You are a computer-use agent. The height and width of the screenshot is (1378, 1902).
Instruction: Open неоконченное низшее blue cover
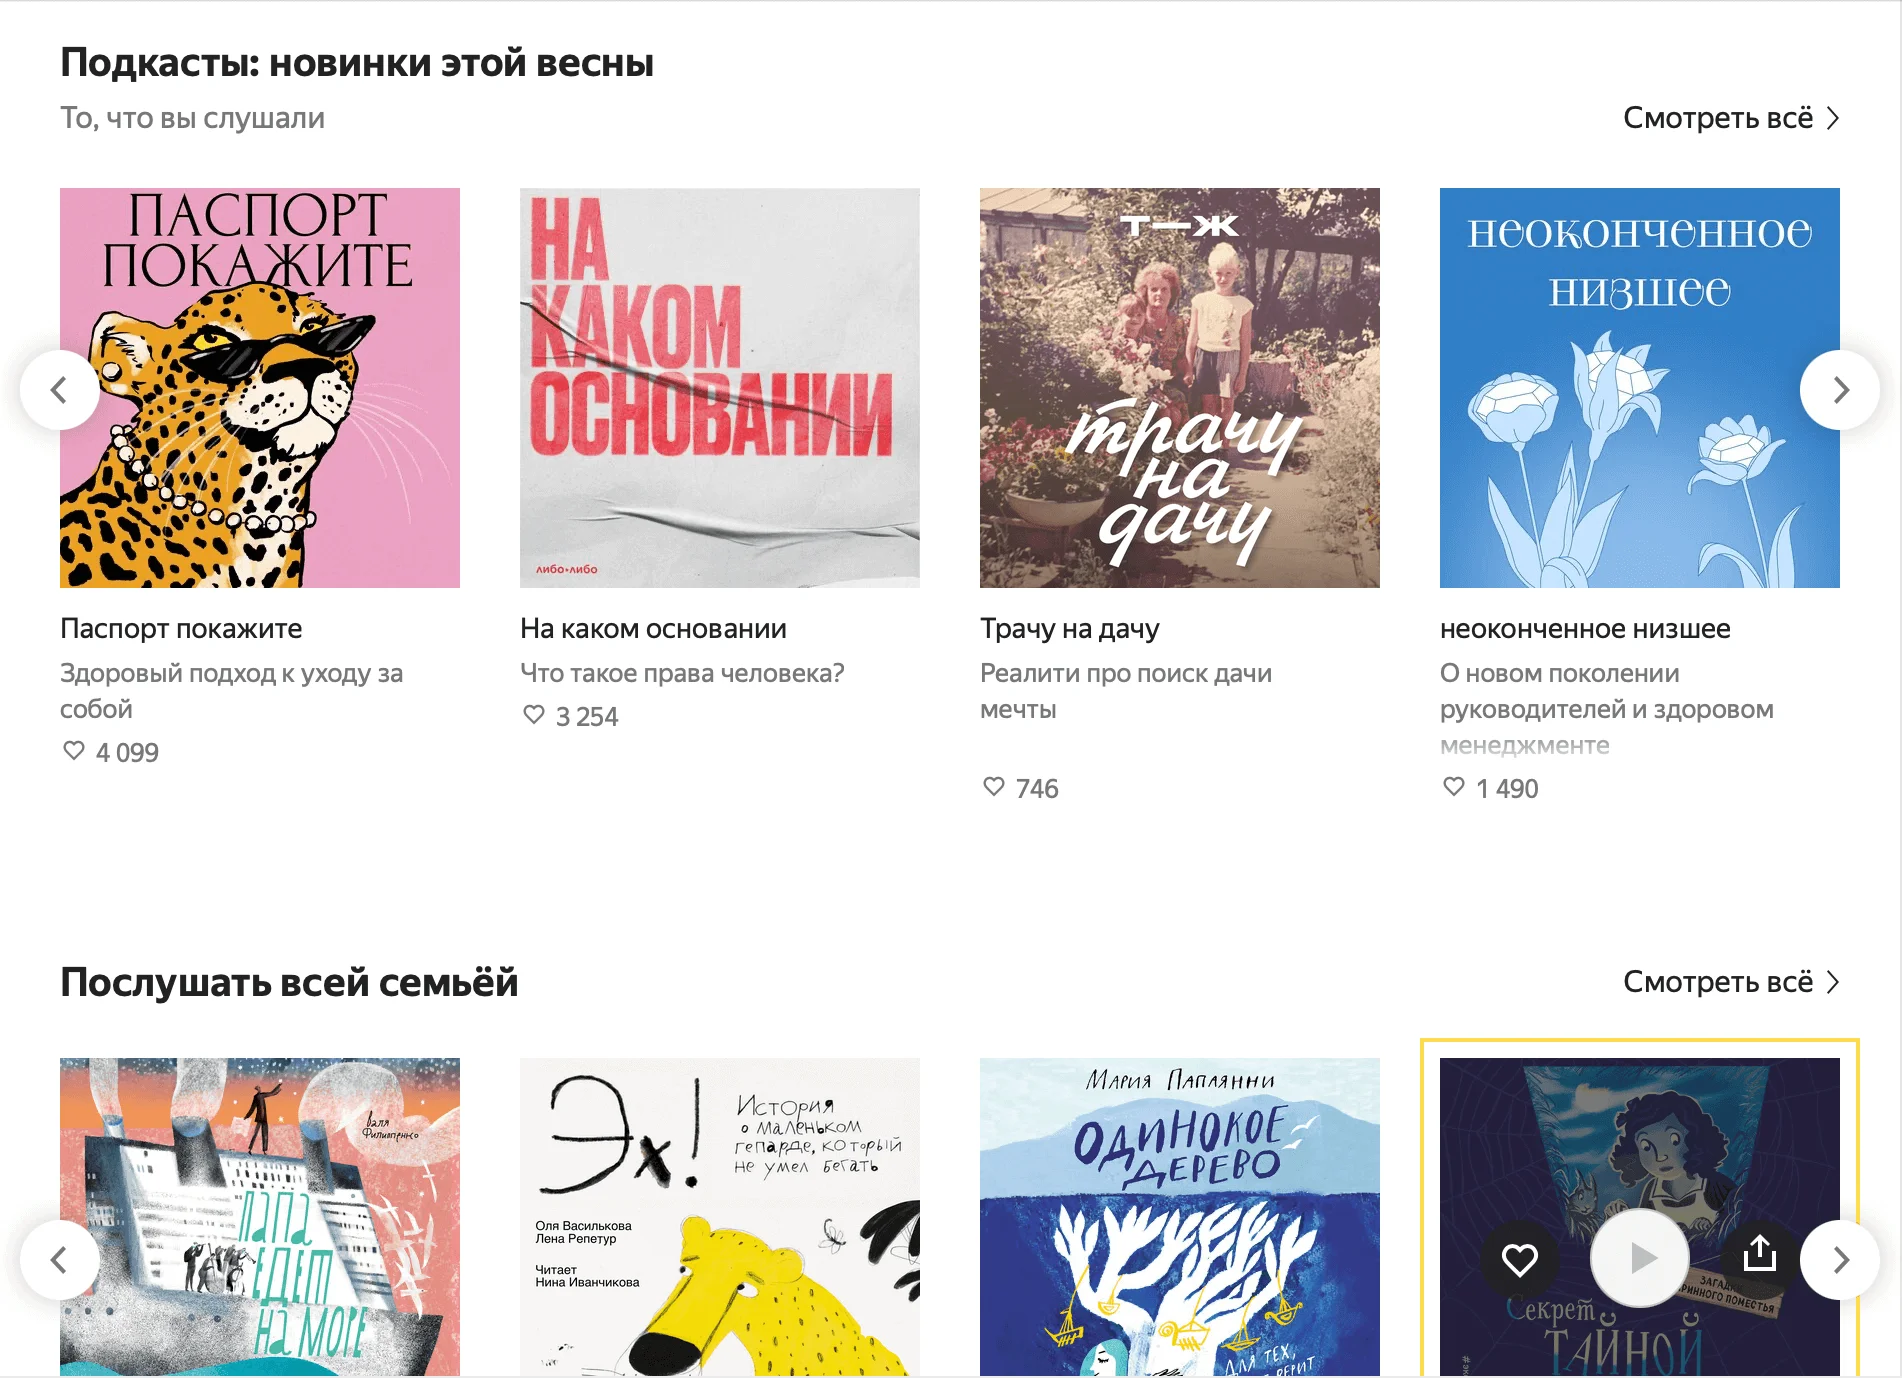pos(1639,388)
